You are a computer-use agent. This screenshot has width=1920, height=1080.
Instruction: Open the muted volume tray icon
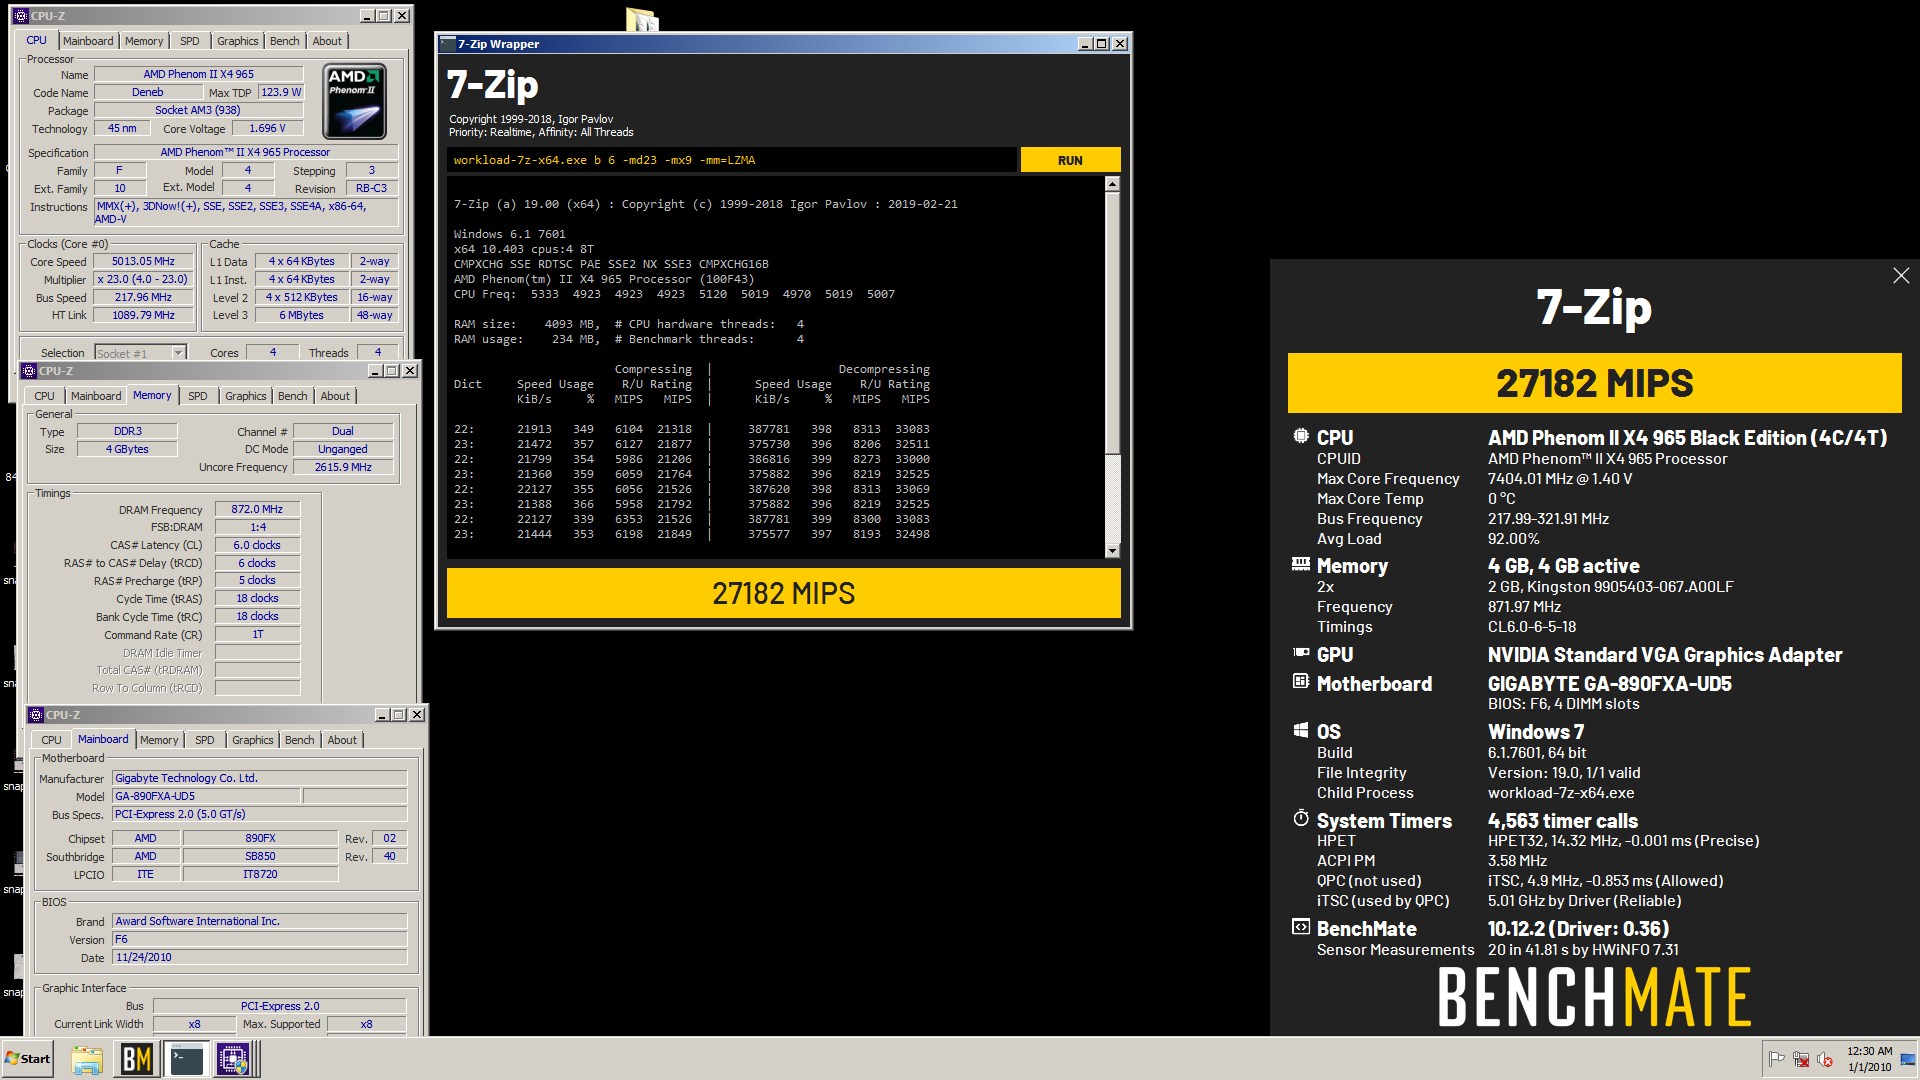tap(1825, 1059)
